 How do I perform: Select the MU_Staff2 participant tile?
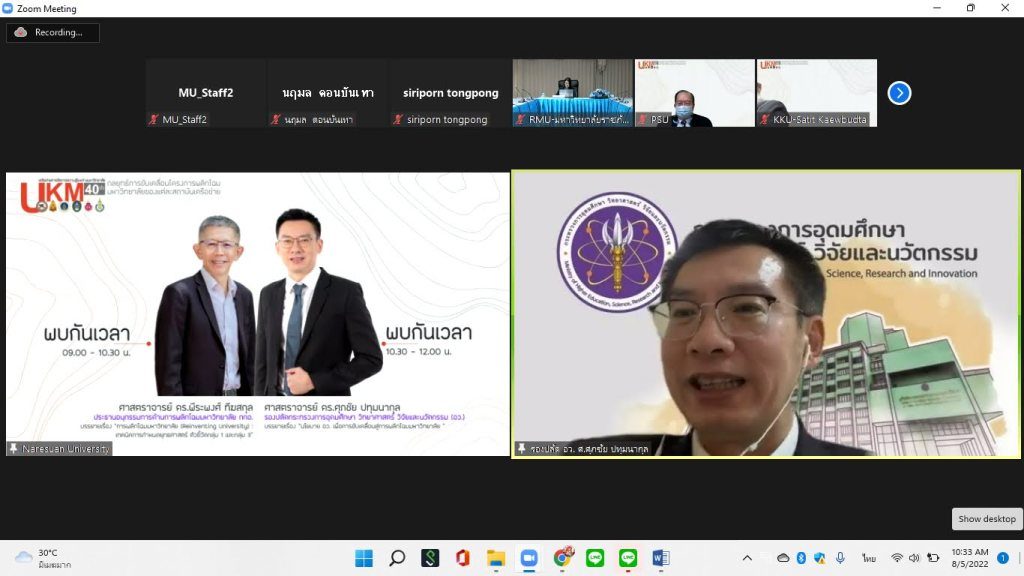205,93
